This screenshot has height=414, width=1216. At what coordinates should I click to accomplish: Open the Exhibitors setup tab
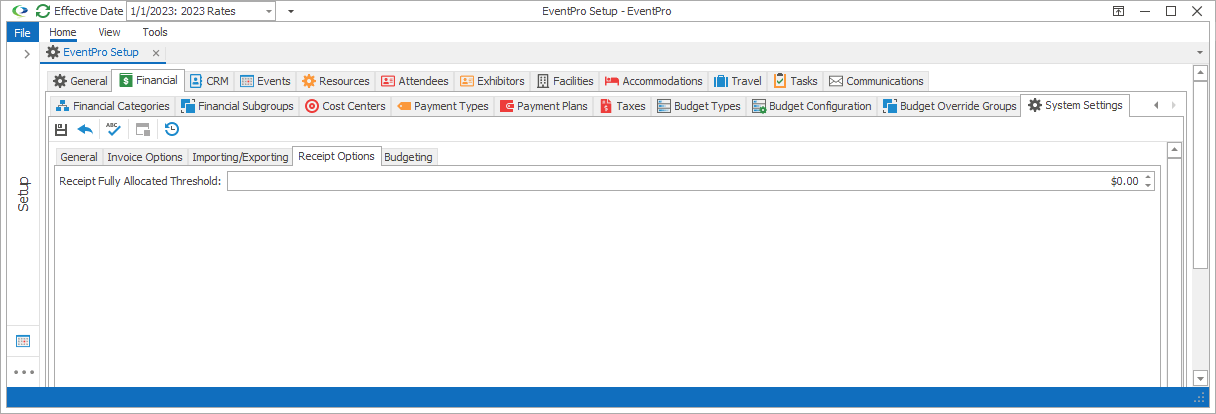click(x=493, y=81)
